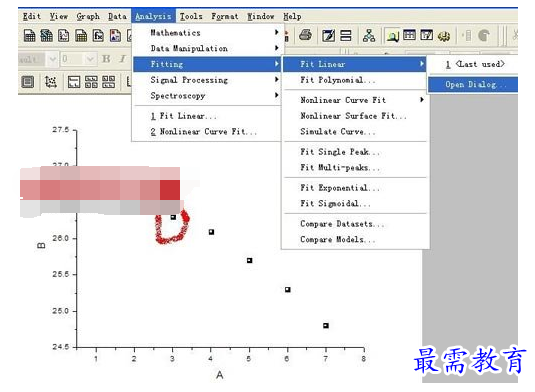Choose Fit Multi-peaks... item
This screenshot has height=392, width=535.
[355, 168]
